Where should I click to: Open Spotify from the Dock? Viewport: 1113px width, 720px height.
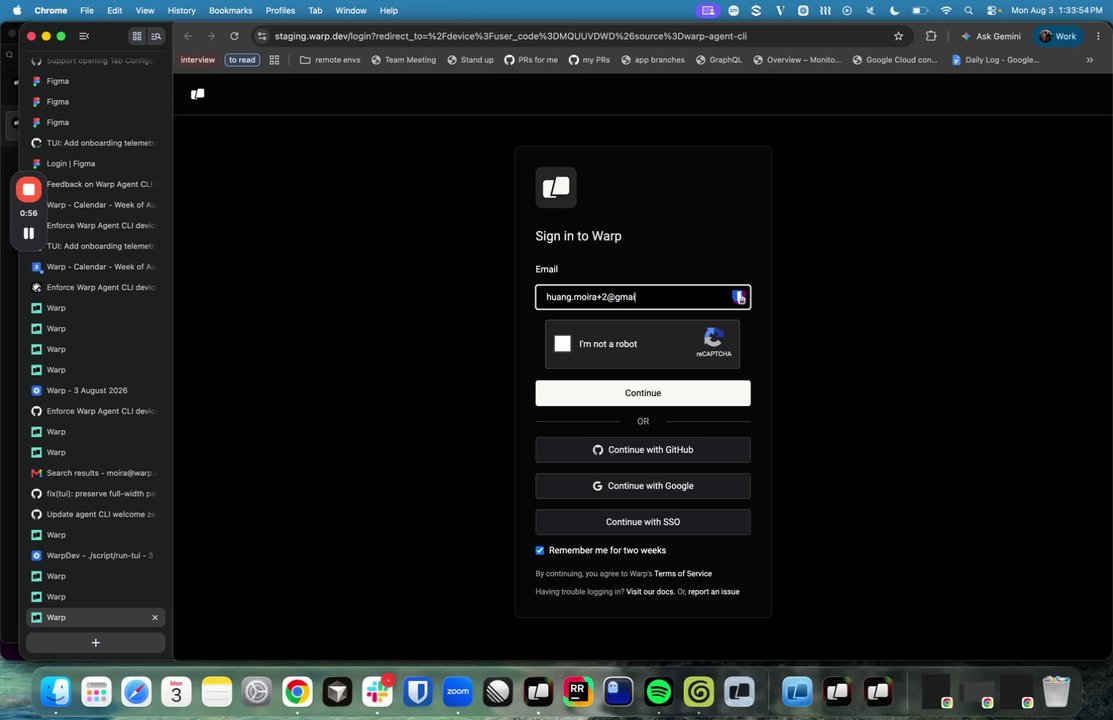pyautogui.click(x=659, y=692)
